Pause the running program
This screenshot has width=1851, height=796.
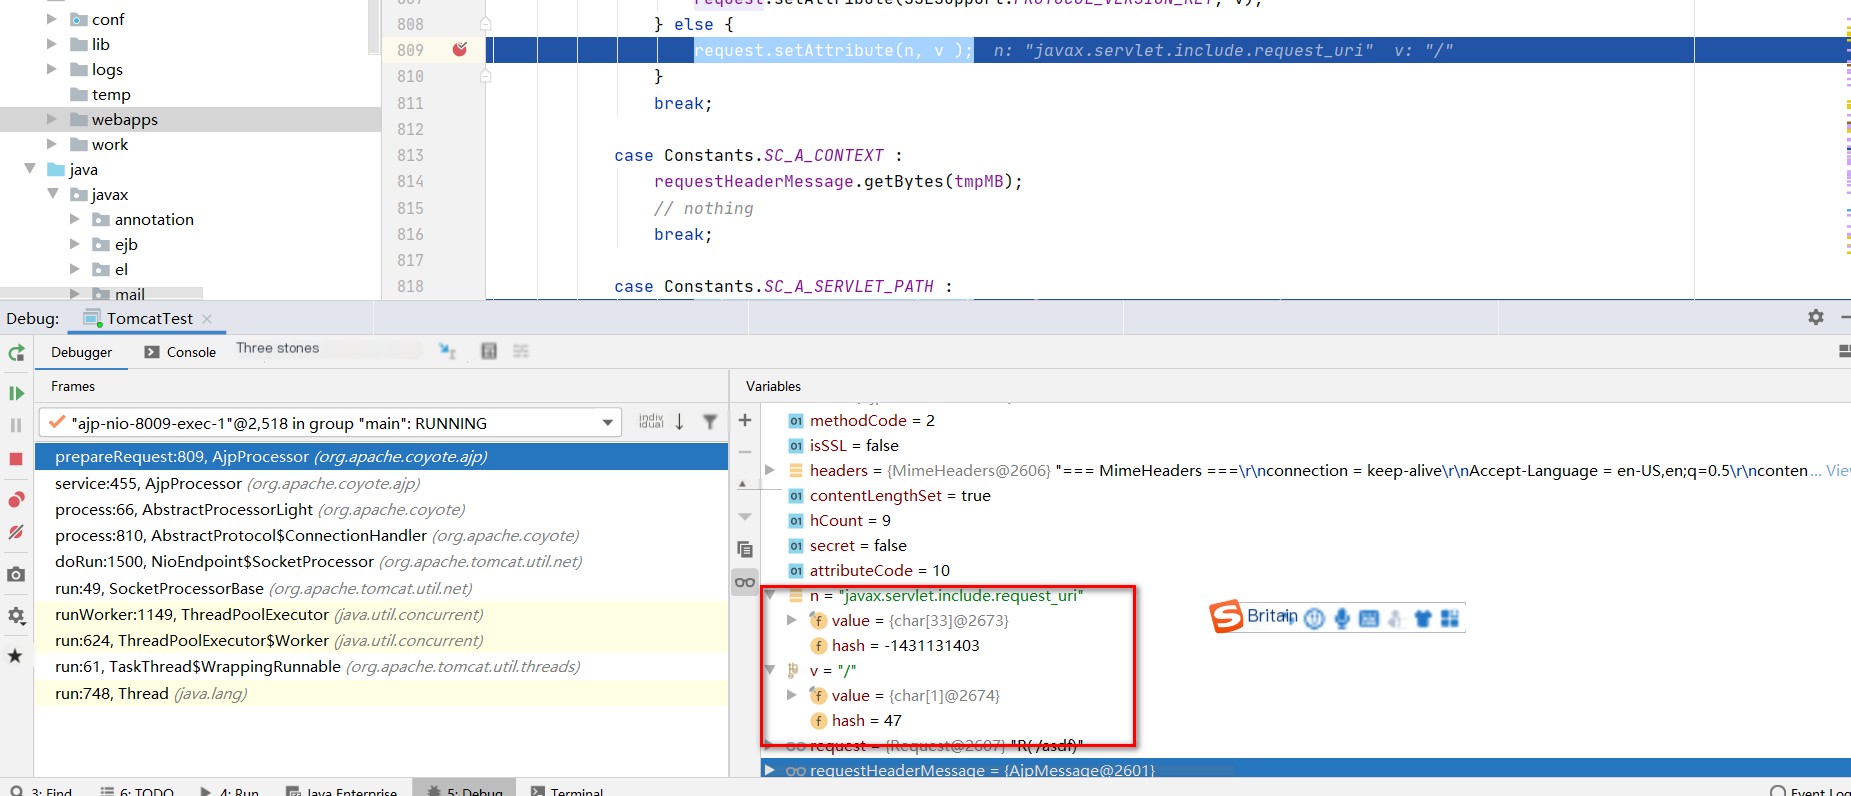click(x=16, y=425)
